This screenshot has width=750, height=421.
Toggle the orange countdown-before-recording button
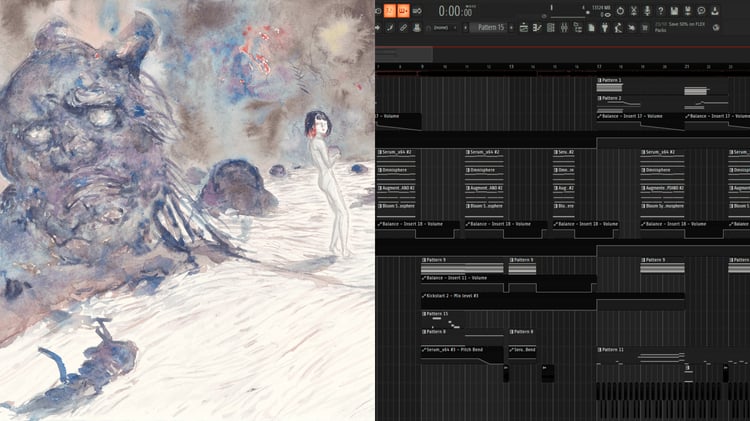coord(390,11)
